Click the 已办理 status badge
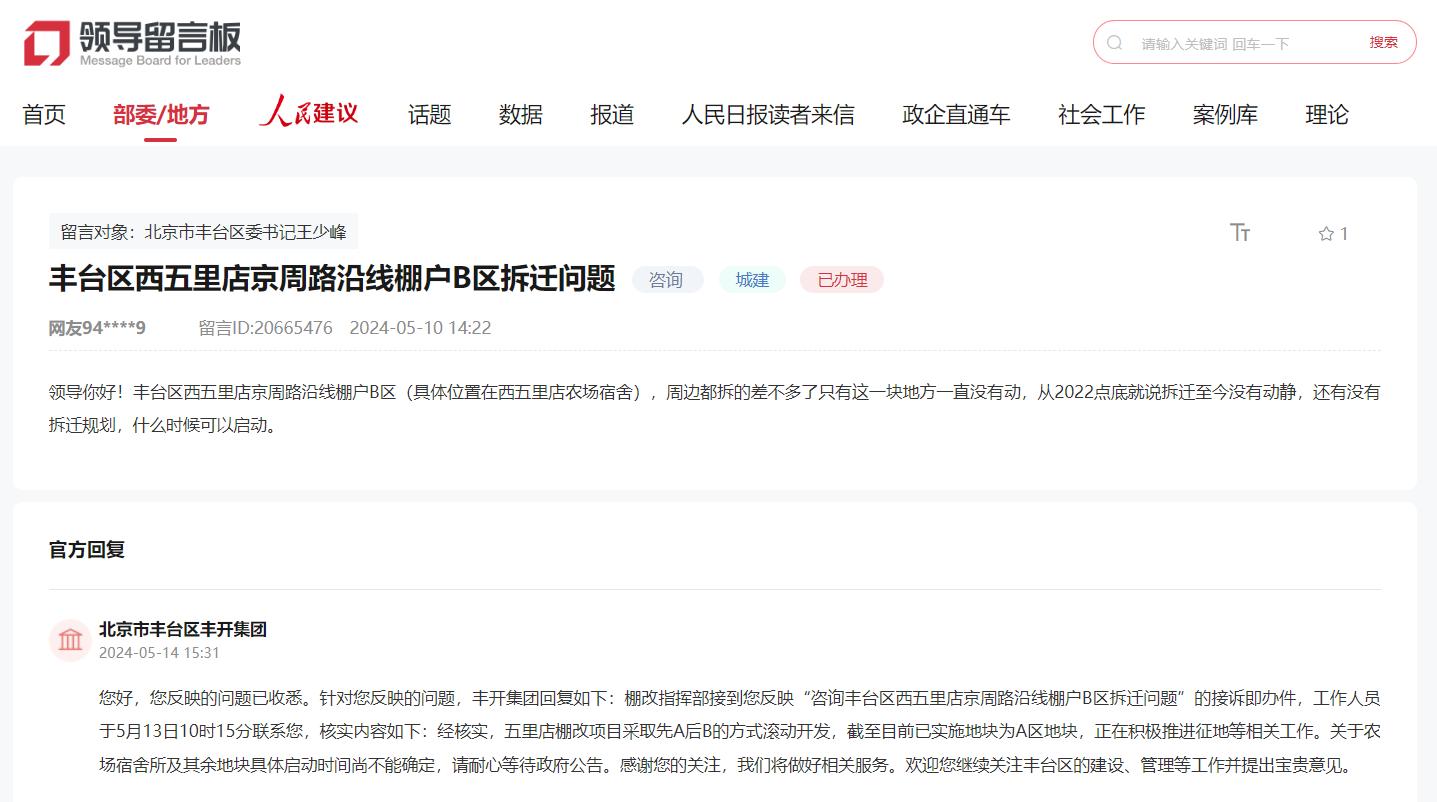1437x802 pixels. click(x=842, y=280)
